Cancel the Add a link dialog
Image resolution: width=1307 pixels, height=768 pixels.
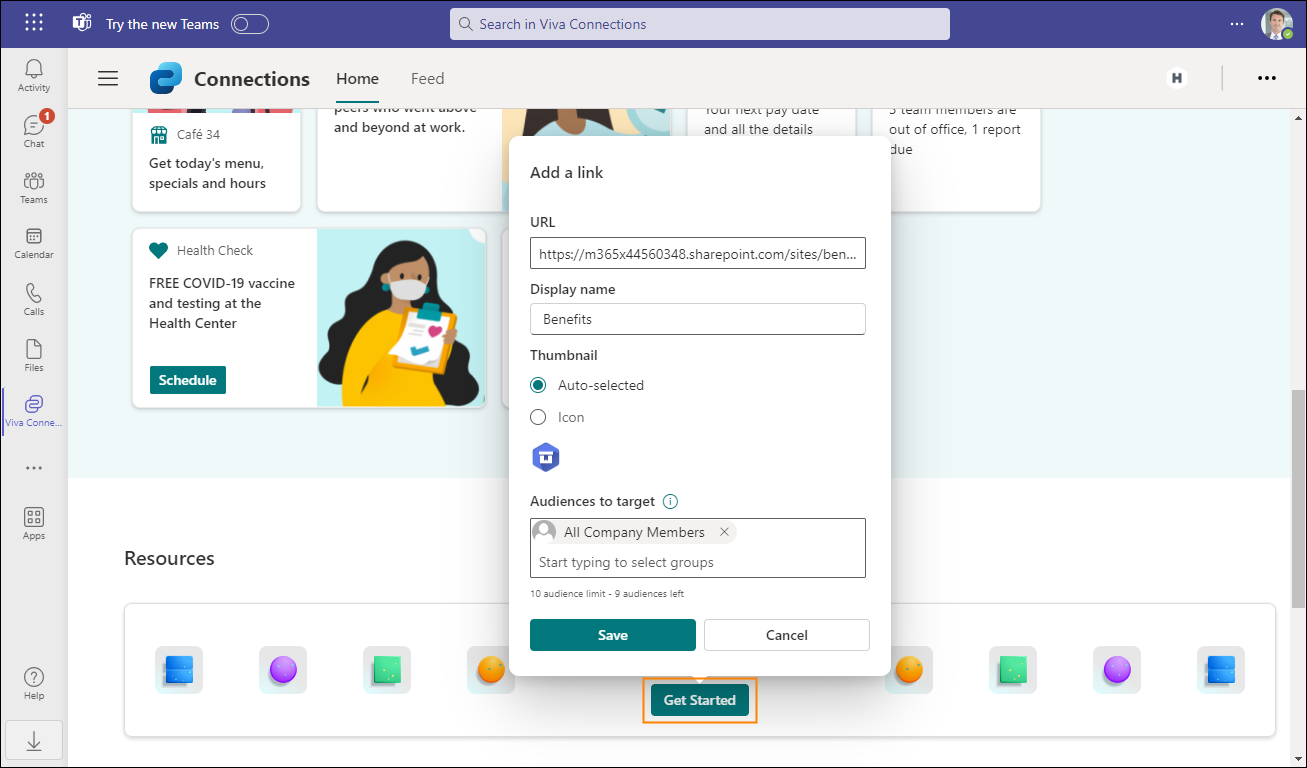[786, 635]
